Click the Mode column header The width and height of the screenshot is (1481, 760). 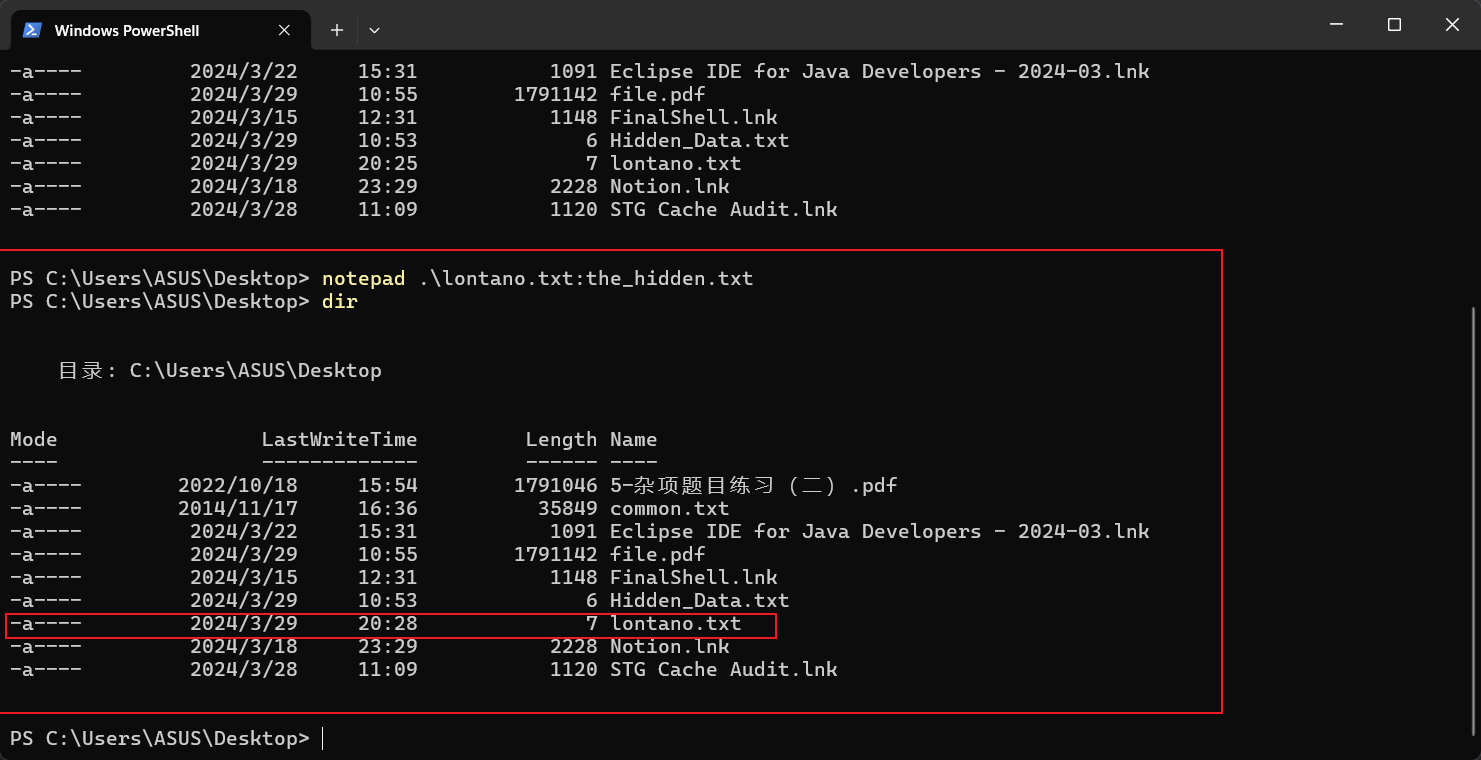(33, 439)
